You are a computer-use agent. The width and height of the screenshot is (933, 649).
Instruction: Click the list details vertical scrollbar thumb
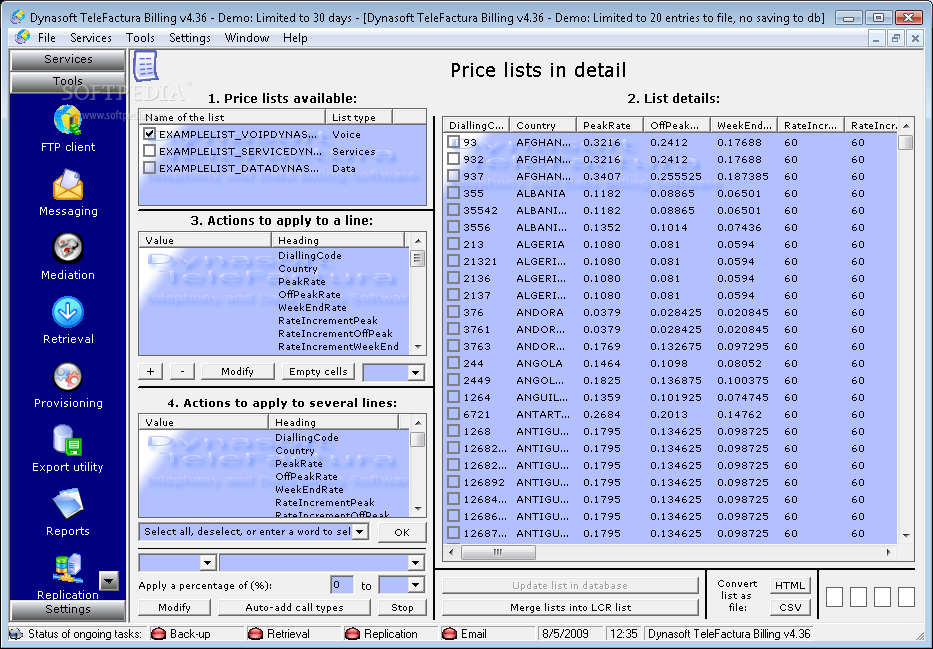(906, 143)
